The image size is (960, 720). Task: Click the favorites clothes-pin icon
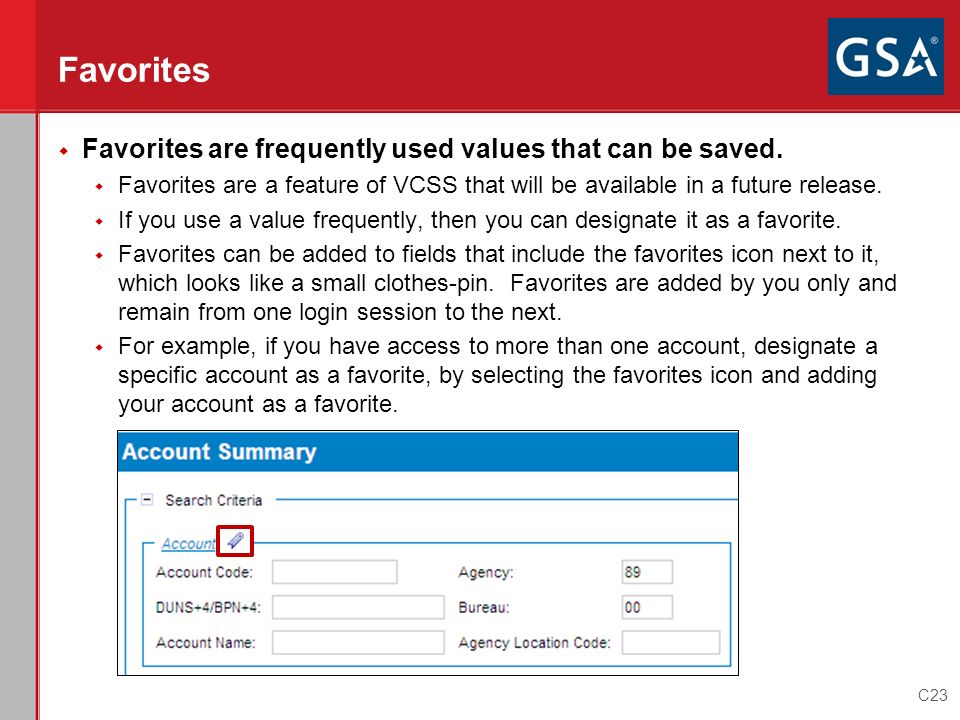pos(235,540)
